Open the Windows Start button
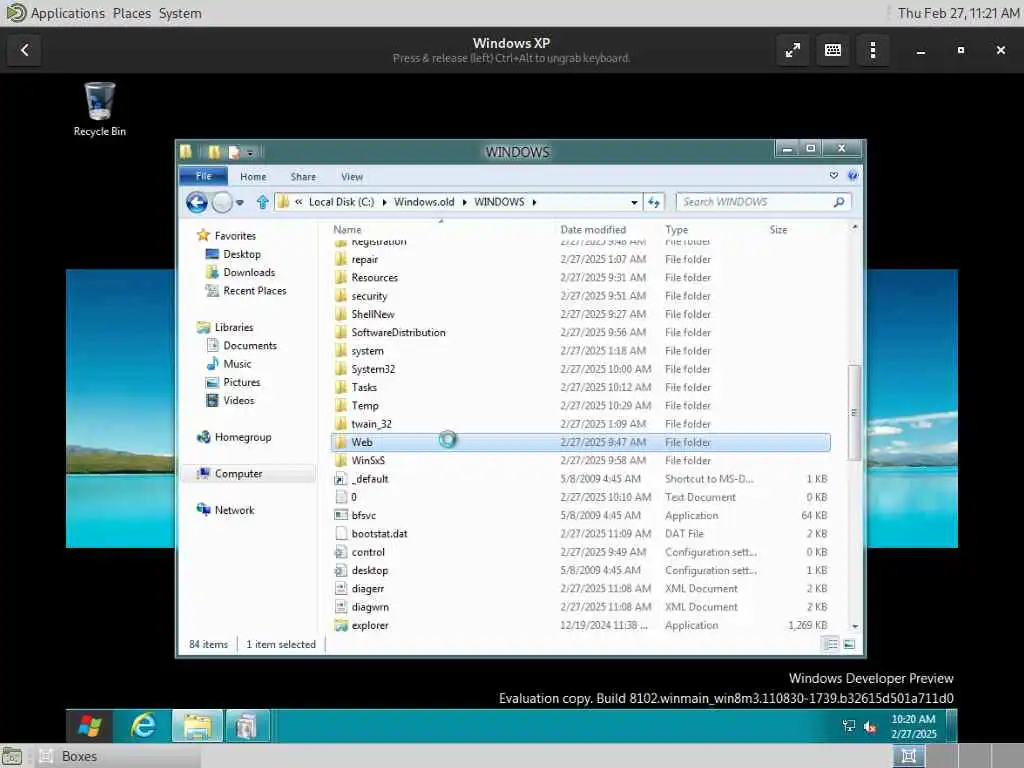This screenshot has width=1024, height=768. click(x=89, y=726)
